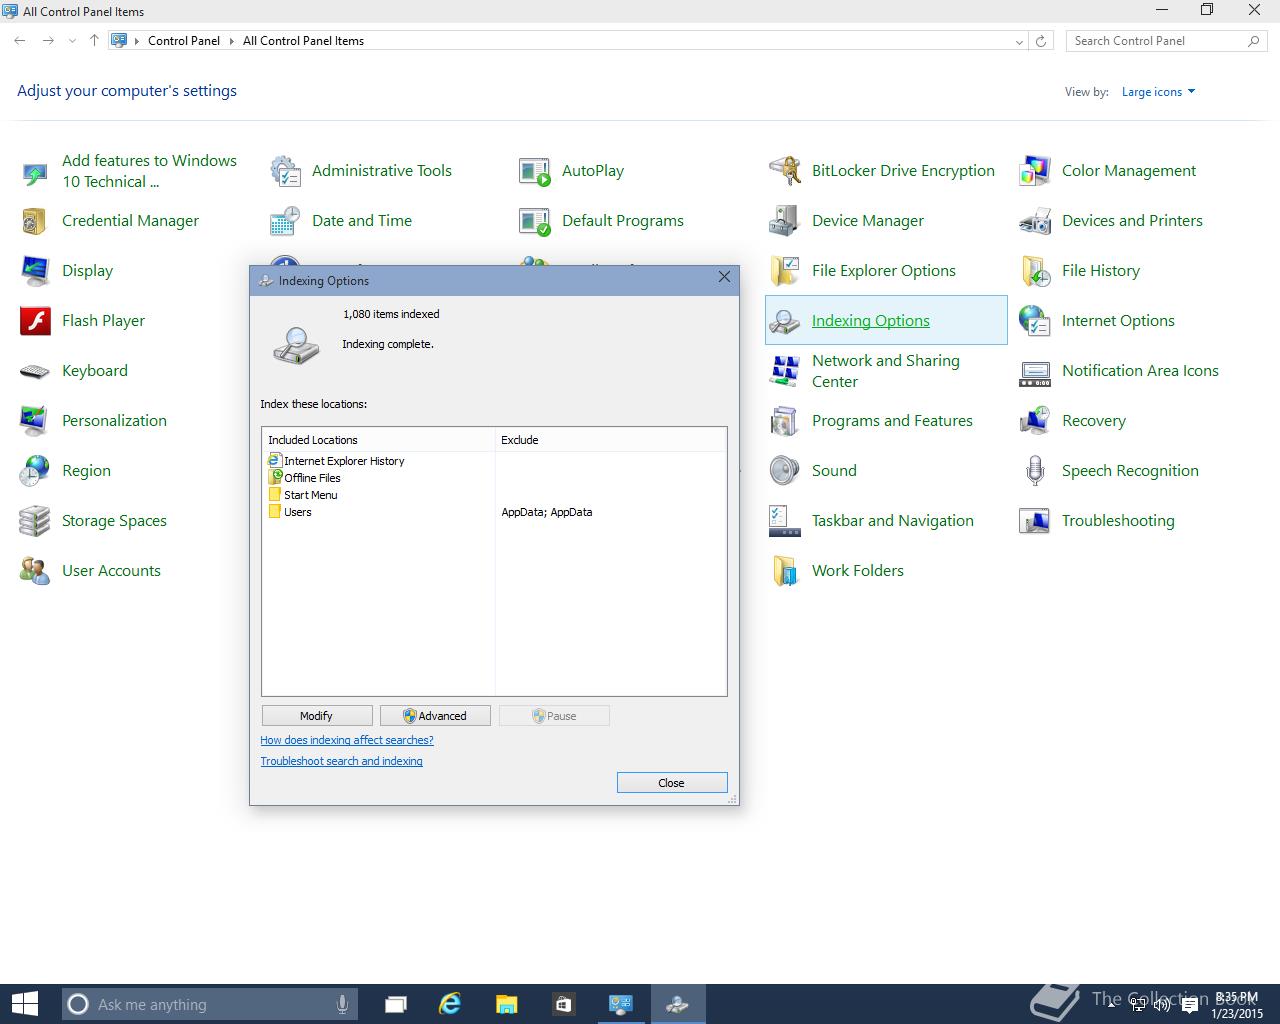This screenshot has width=1280, height=1024.
Task: Open Devices and Printers icon
Action: coord(1035,221)
